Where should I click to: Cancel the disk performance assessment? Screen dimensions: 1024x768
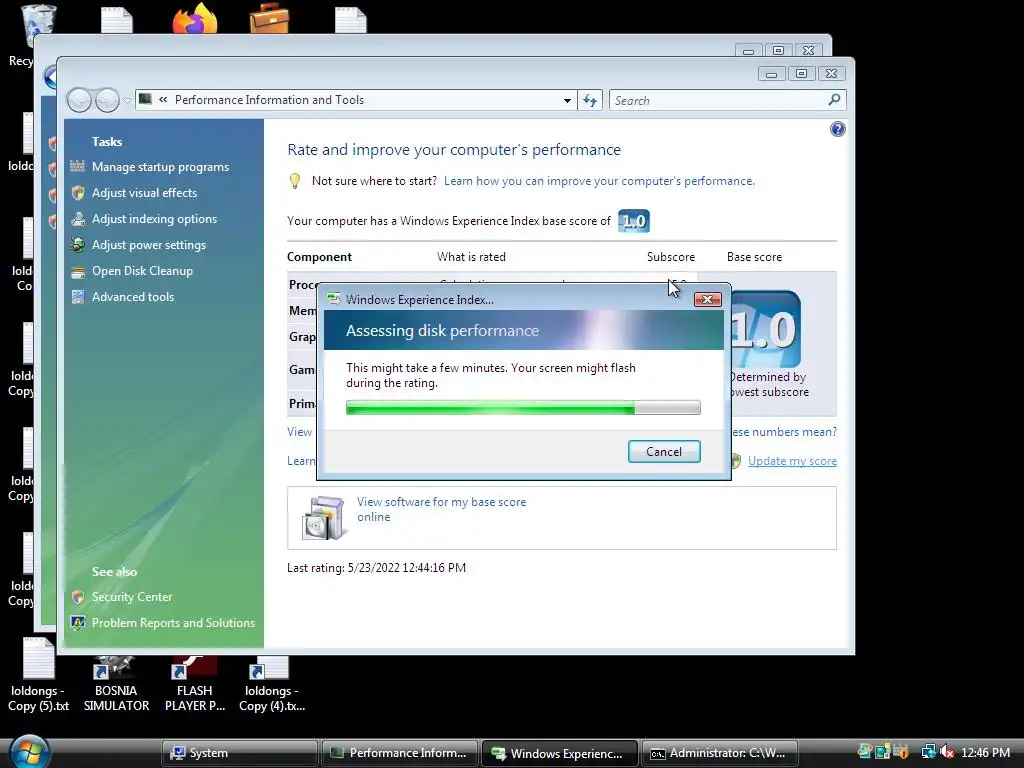click(664, 451)
